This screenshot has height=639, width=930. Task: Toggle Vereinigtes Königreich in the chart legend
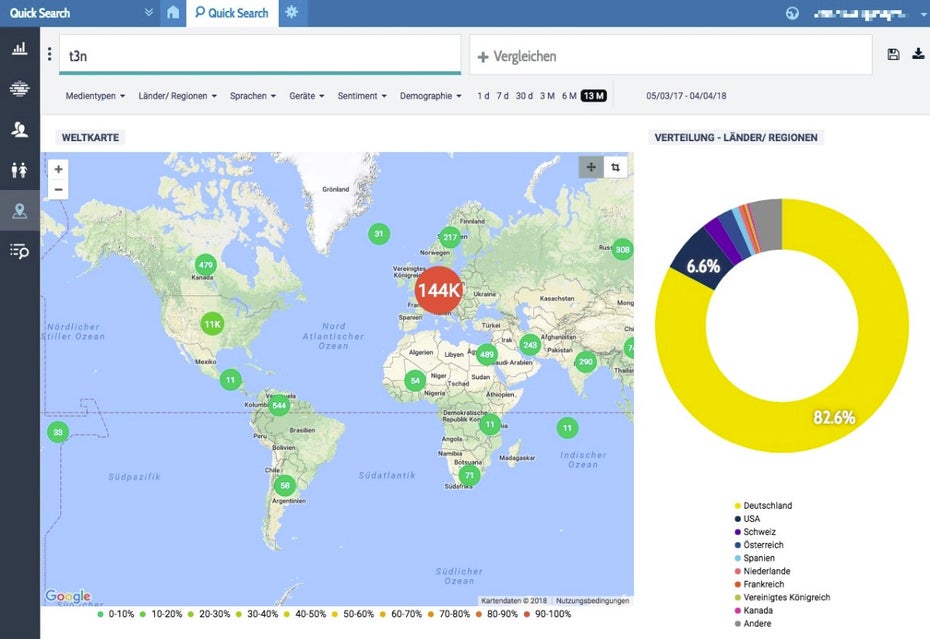(x=782, y=597)
